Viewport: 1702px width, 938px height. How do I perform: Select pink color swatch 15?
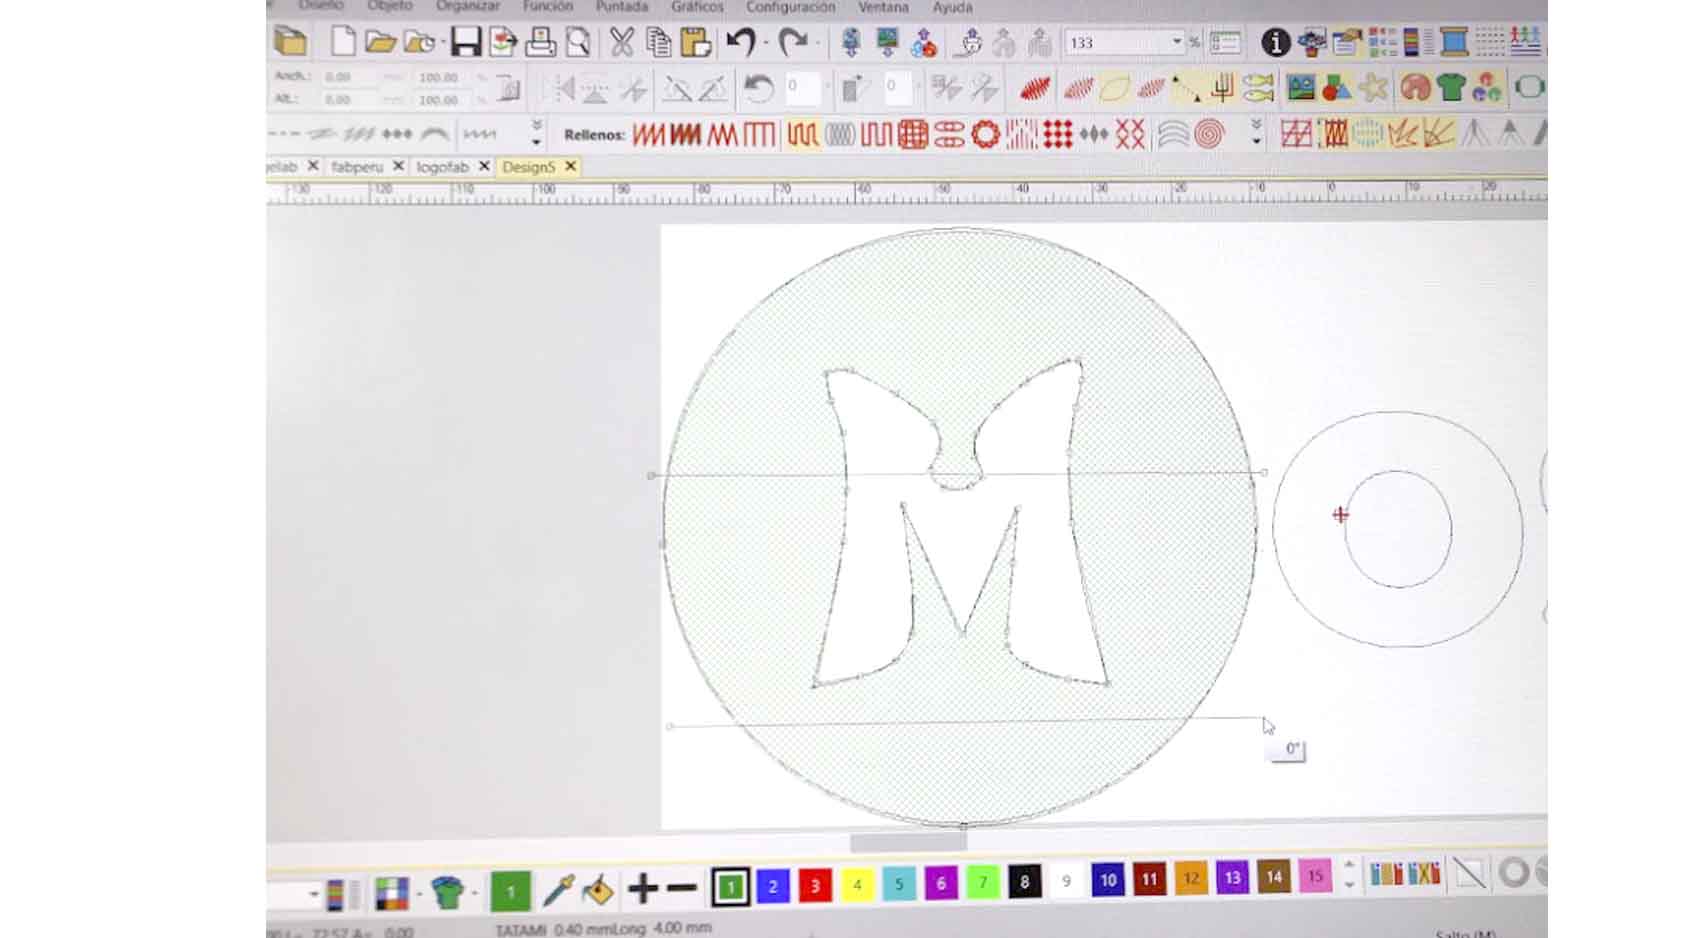[x=1315, y=876]
